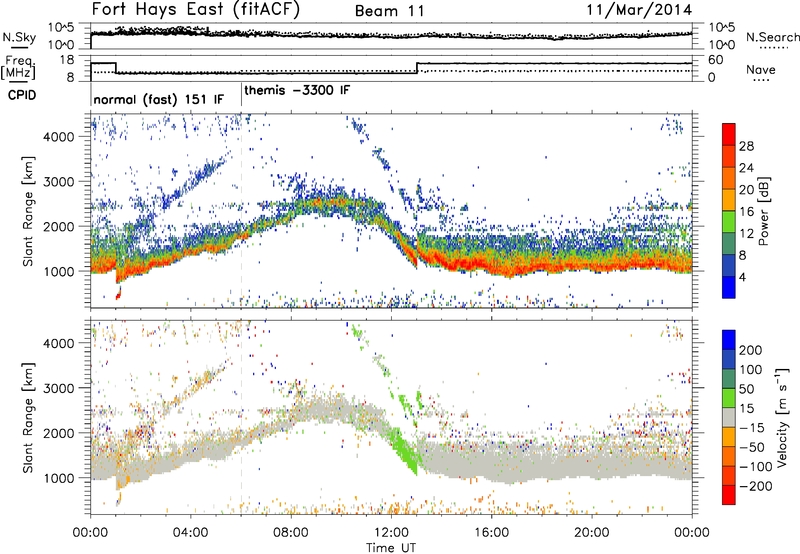Click the "20:00" time tick label

[x=591, y=533]
